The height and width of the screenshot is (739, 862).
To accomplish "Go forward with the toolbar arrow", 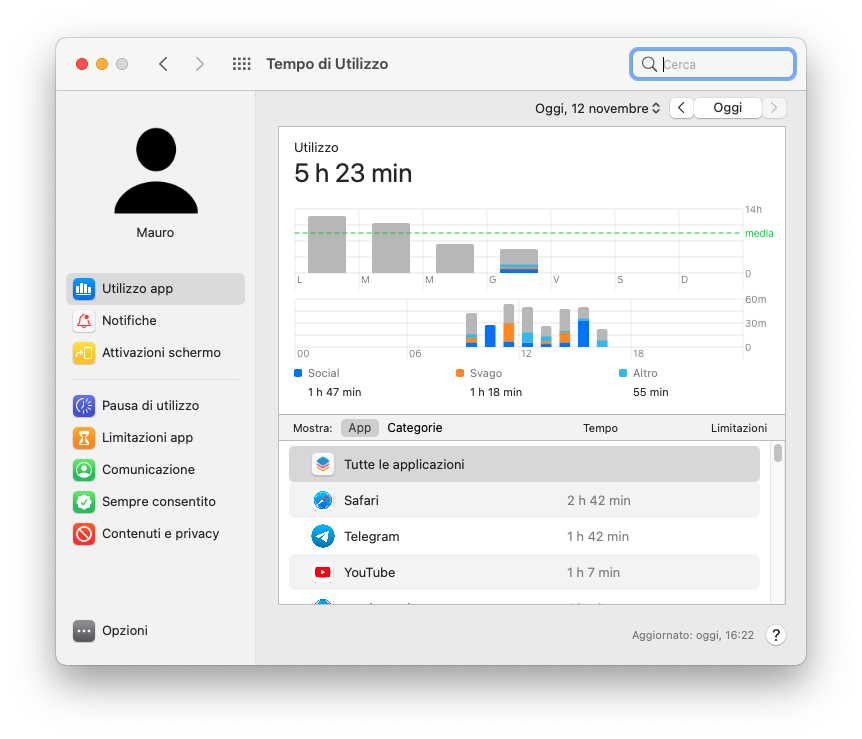I will (200, 64).
